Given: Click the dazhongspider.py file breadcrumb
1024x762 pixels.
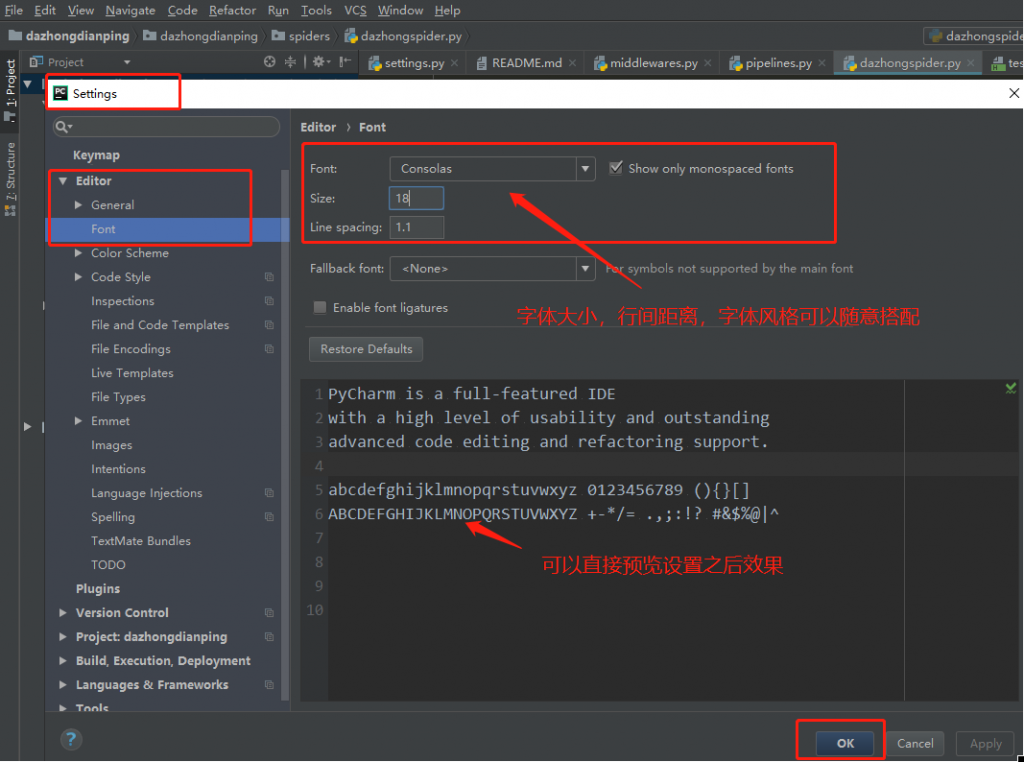Looking at the screenshot, I should point(404,36).
